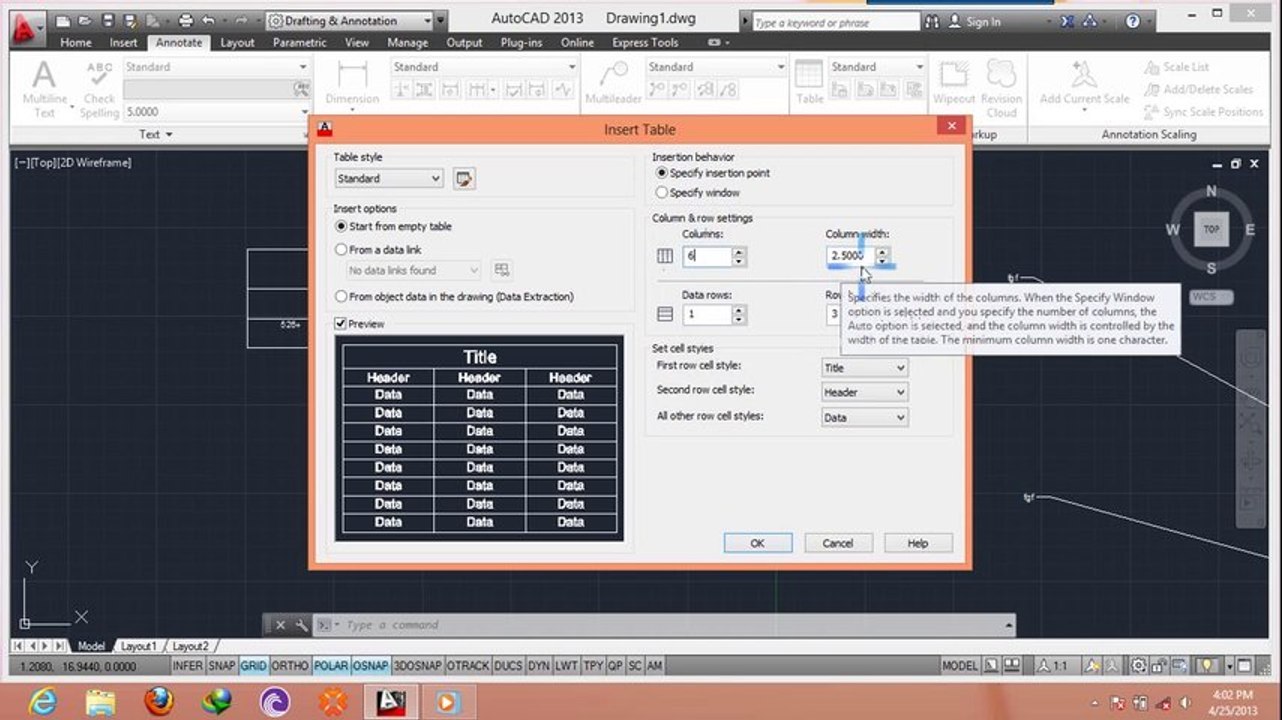This screenshot has height=720, width=1282.
Task: Click the Undo arrow in Quick Access toolbar
Action: pos(208,20)
